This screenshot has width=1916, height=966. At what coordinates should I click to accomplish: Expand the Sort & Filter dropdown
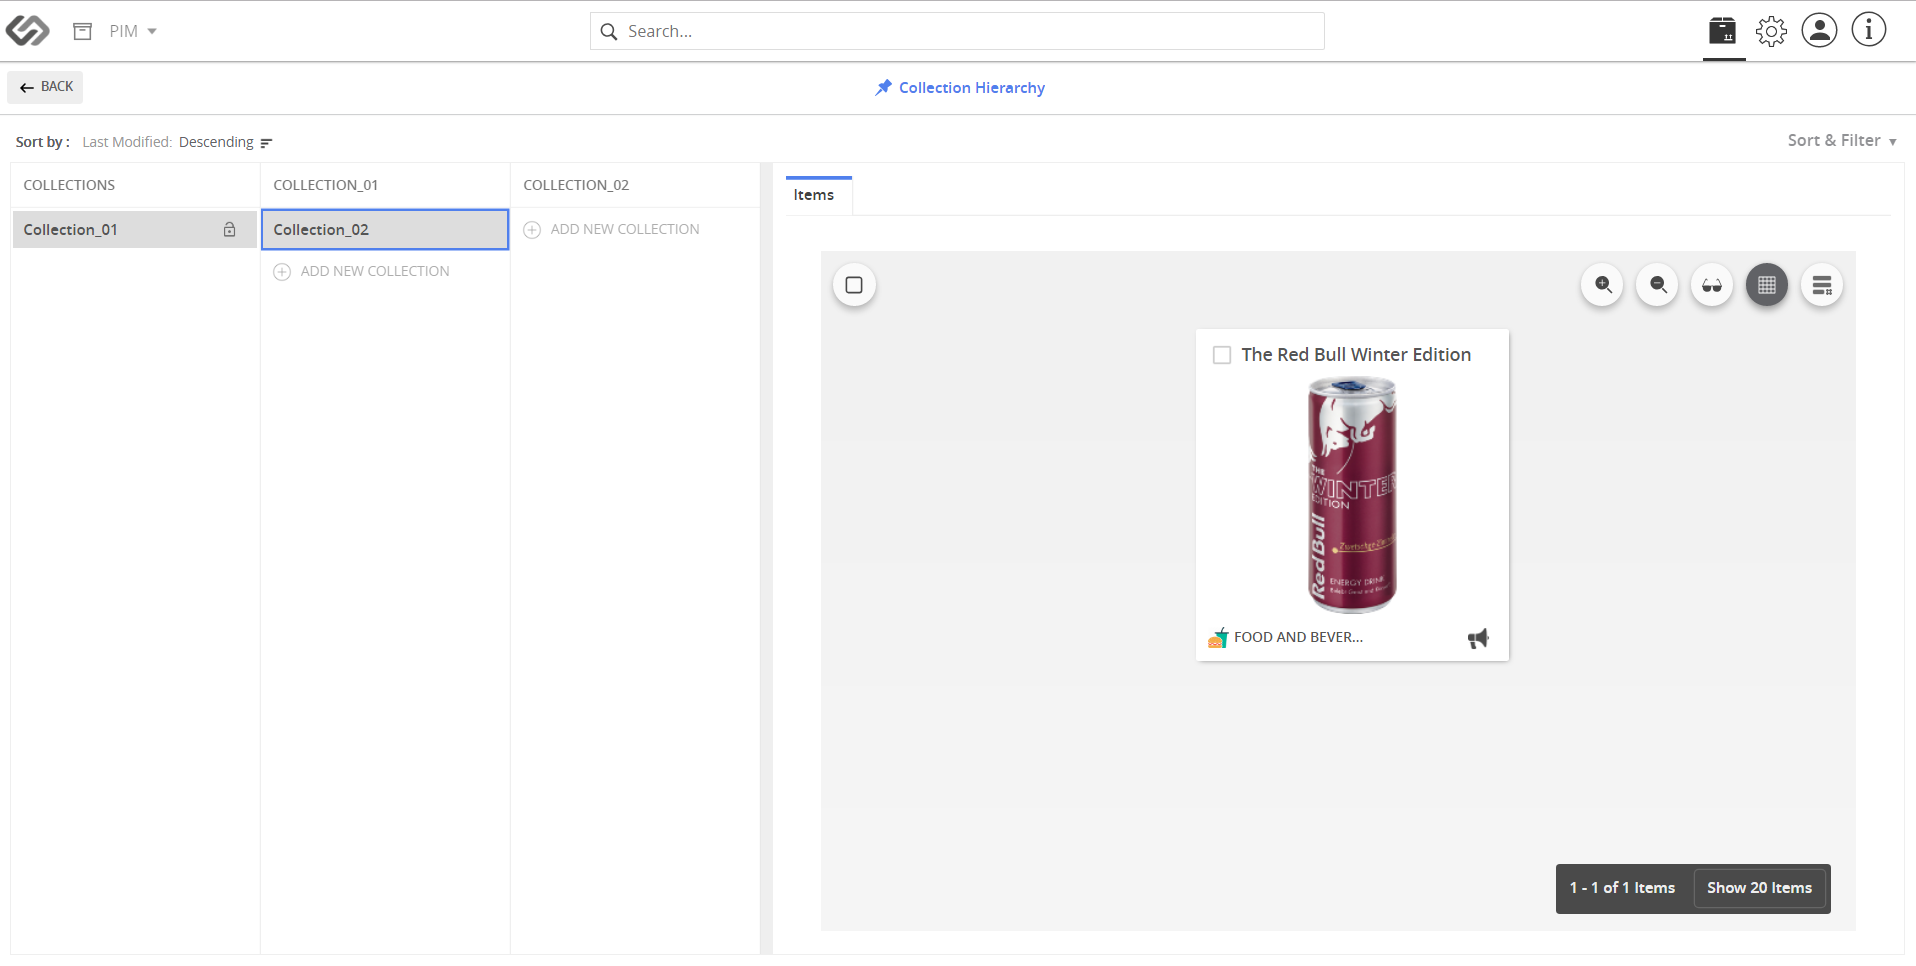click(1842, 141)
